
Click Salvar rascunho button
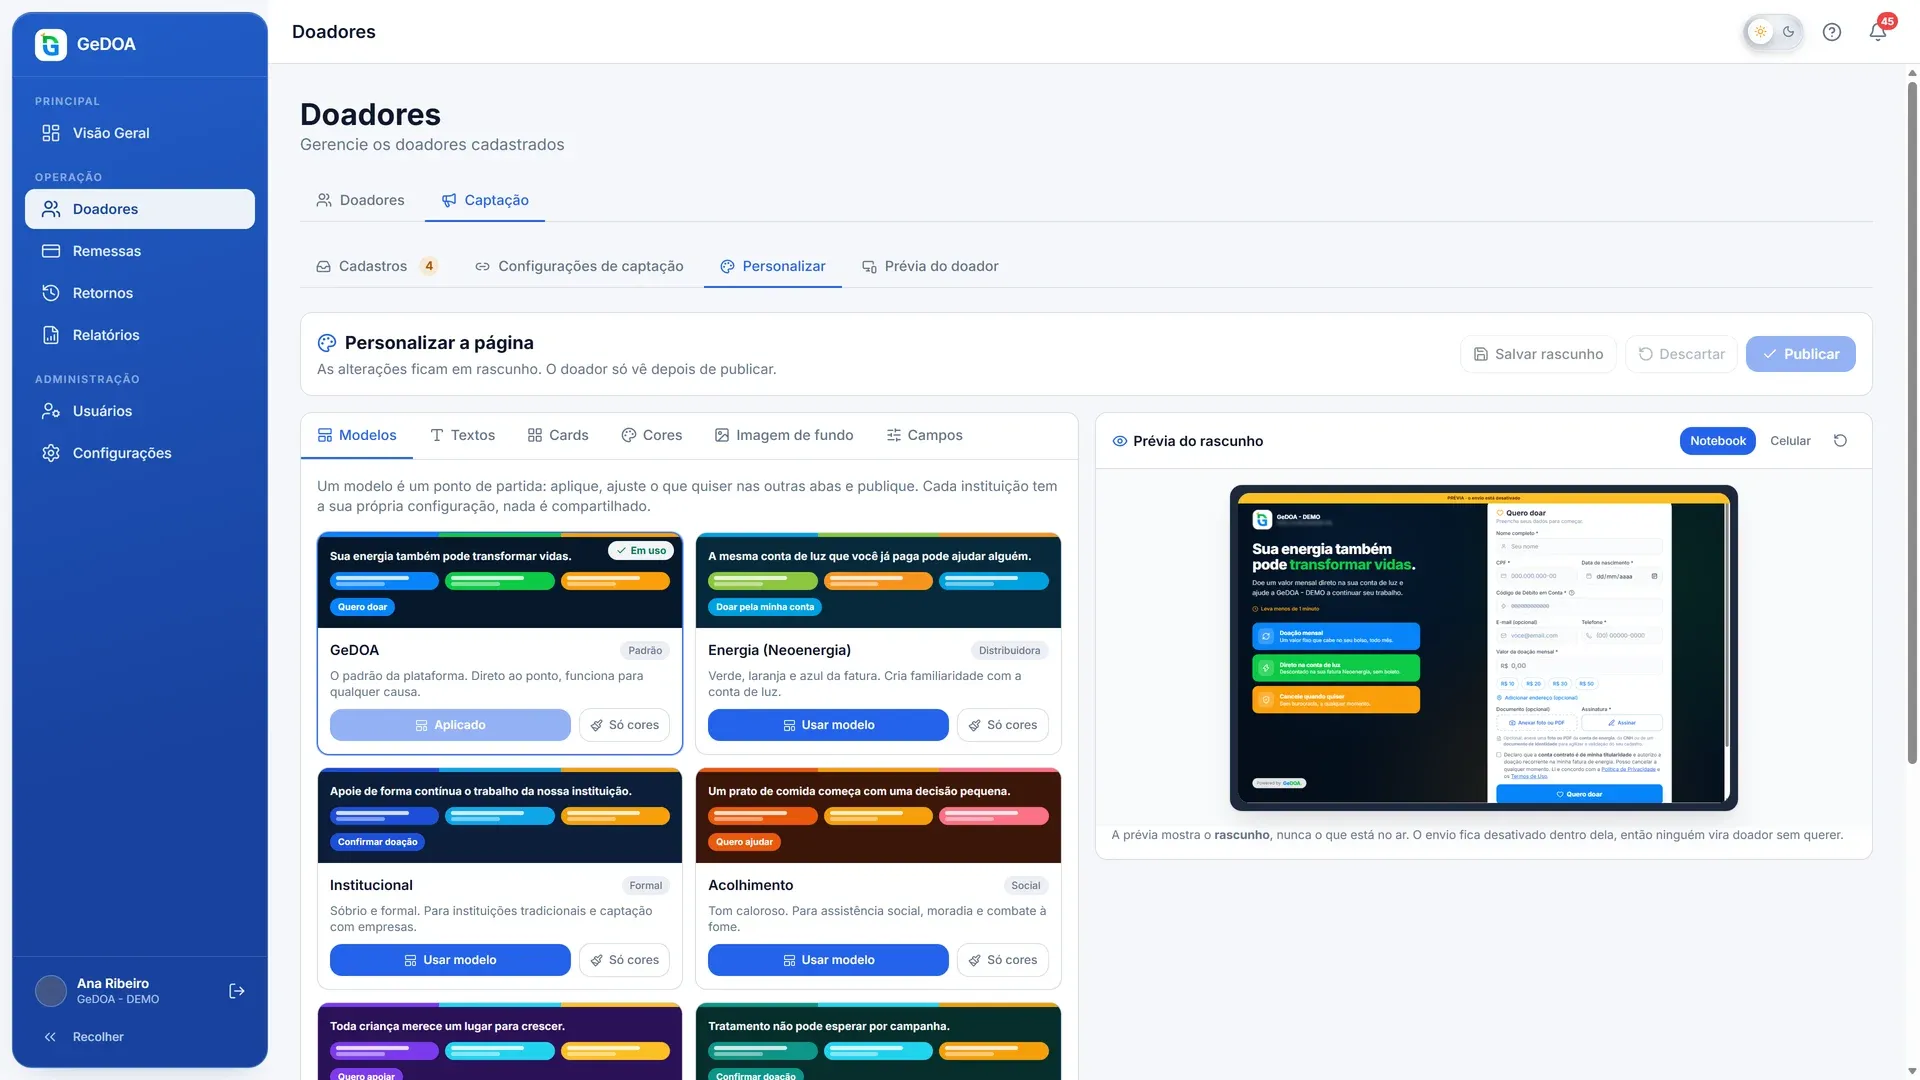pos(1538,354)
